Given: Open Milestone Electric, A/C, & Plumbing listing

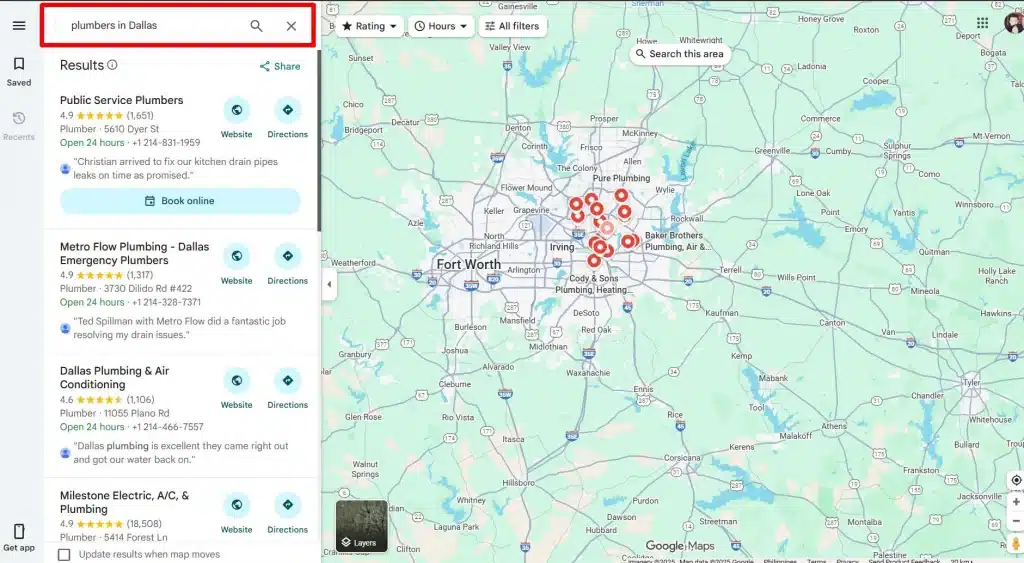Looking at the screenshot, I should point(124,502).
